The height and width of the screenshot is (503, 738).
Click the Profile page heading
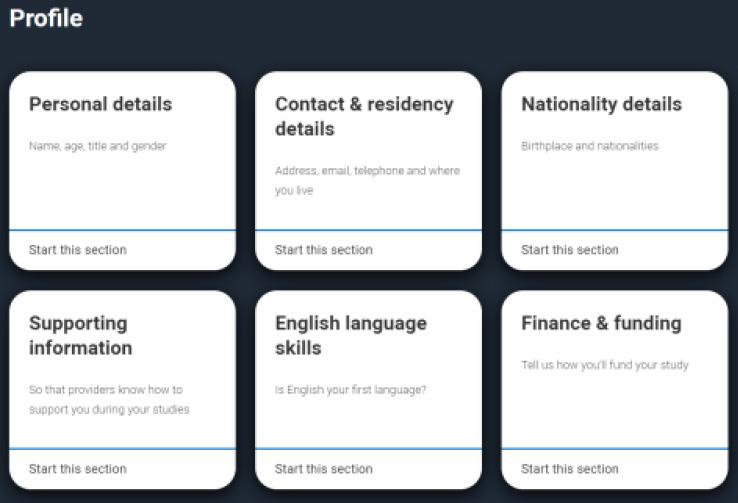click(46, 18)
